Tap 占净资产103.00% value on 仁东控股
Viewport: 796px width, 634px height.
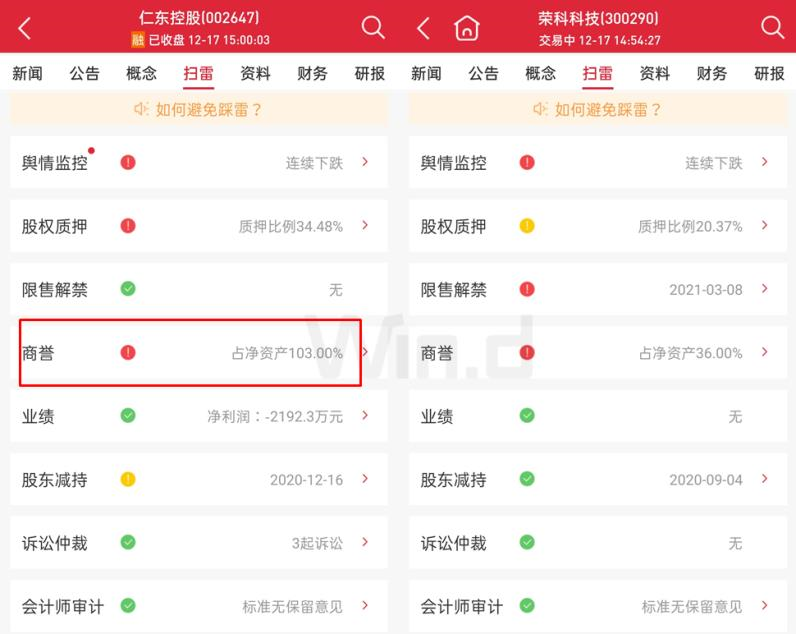(x=287, y=353)
